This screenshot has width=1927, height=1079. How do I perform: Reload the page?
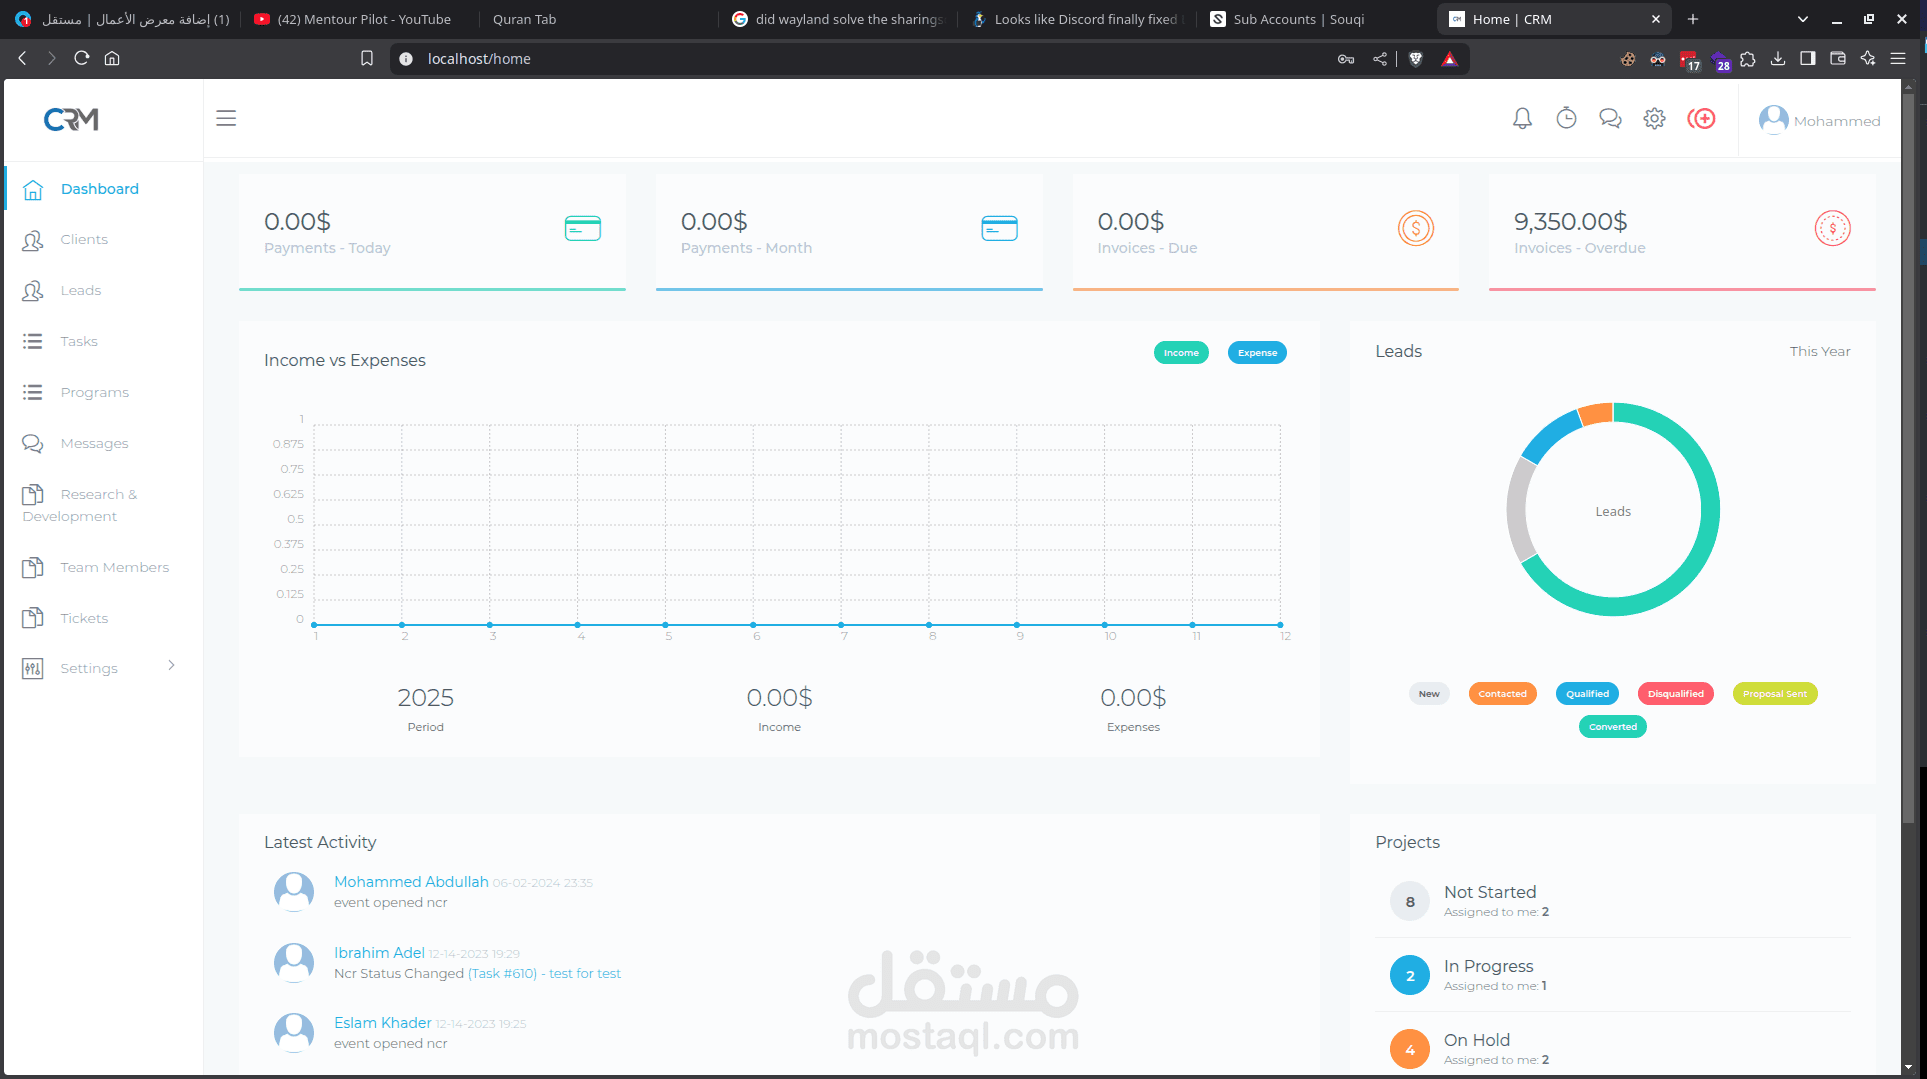pyautogui.click(x=82, y=58)
